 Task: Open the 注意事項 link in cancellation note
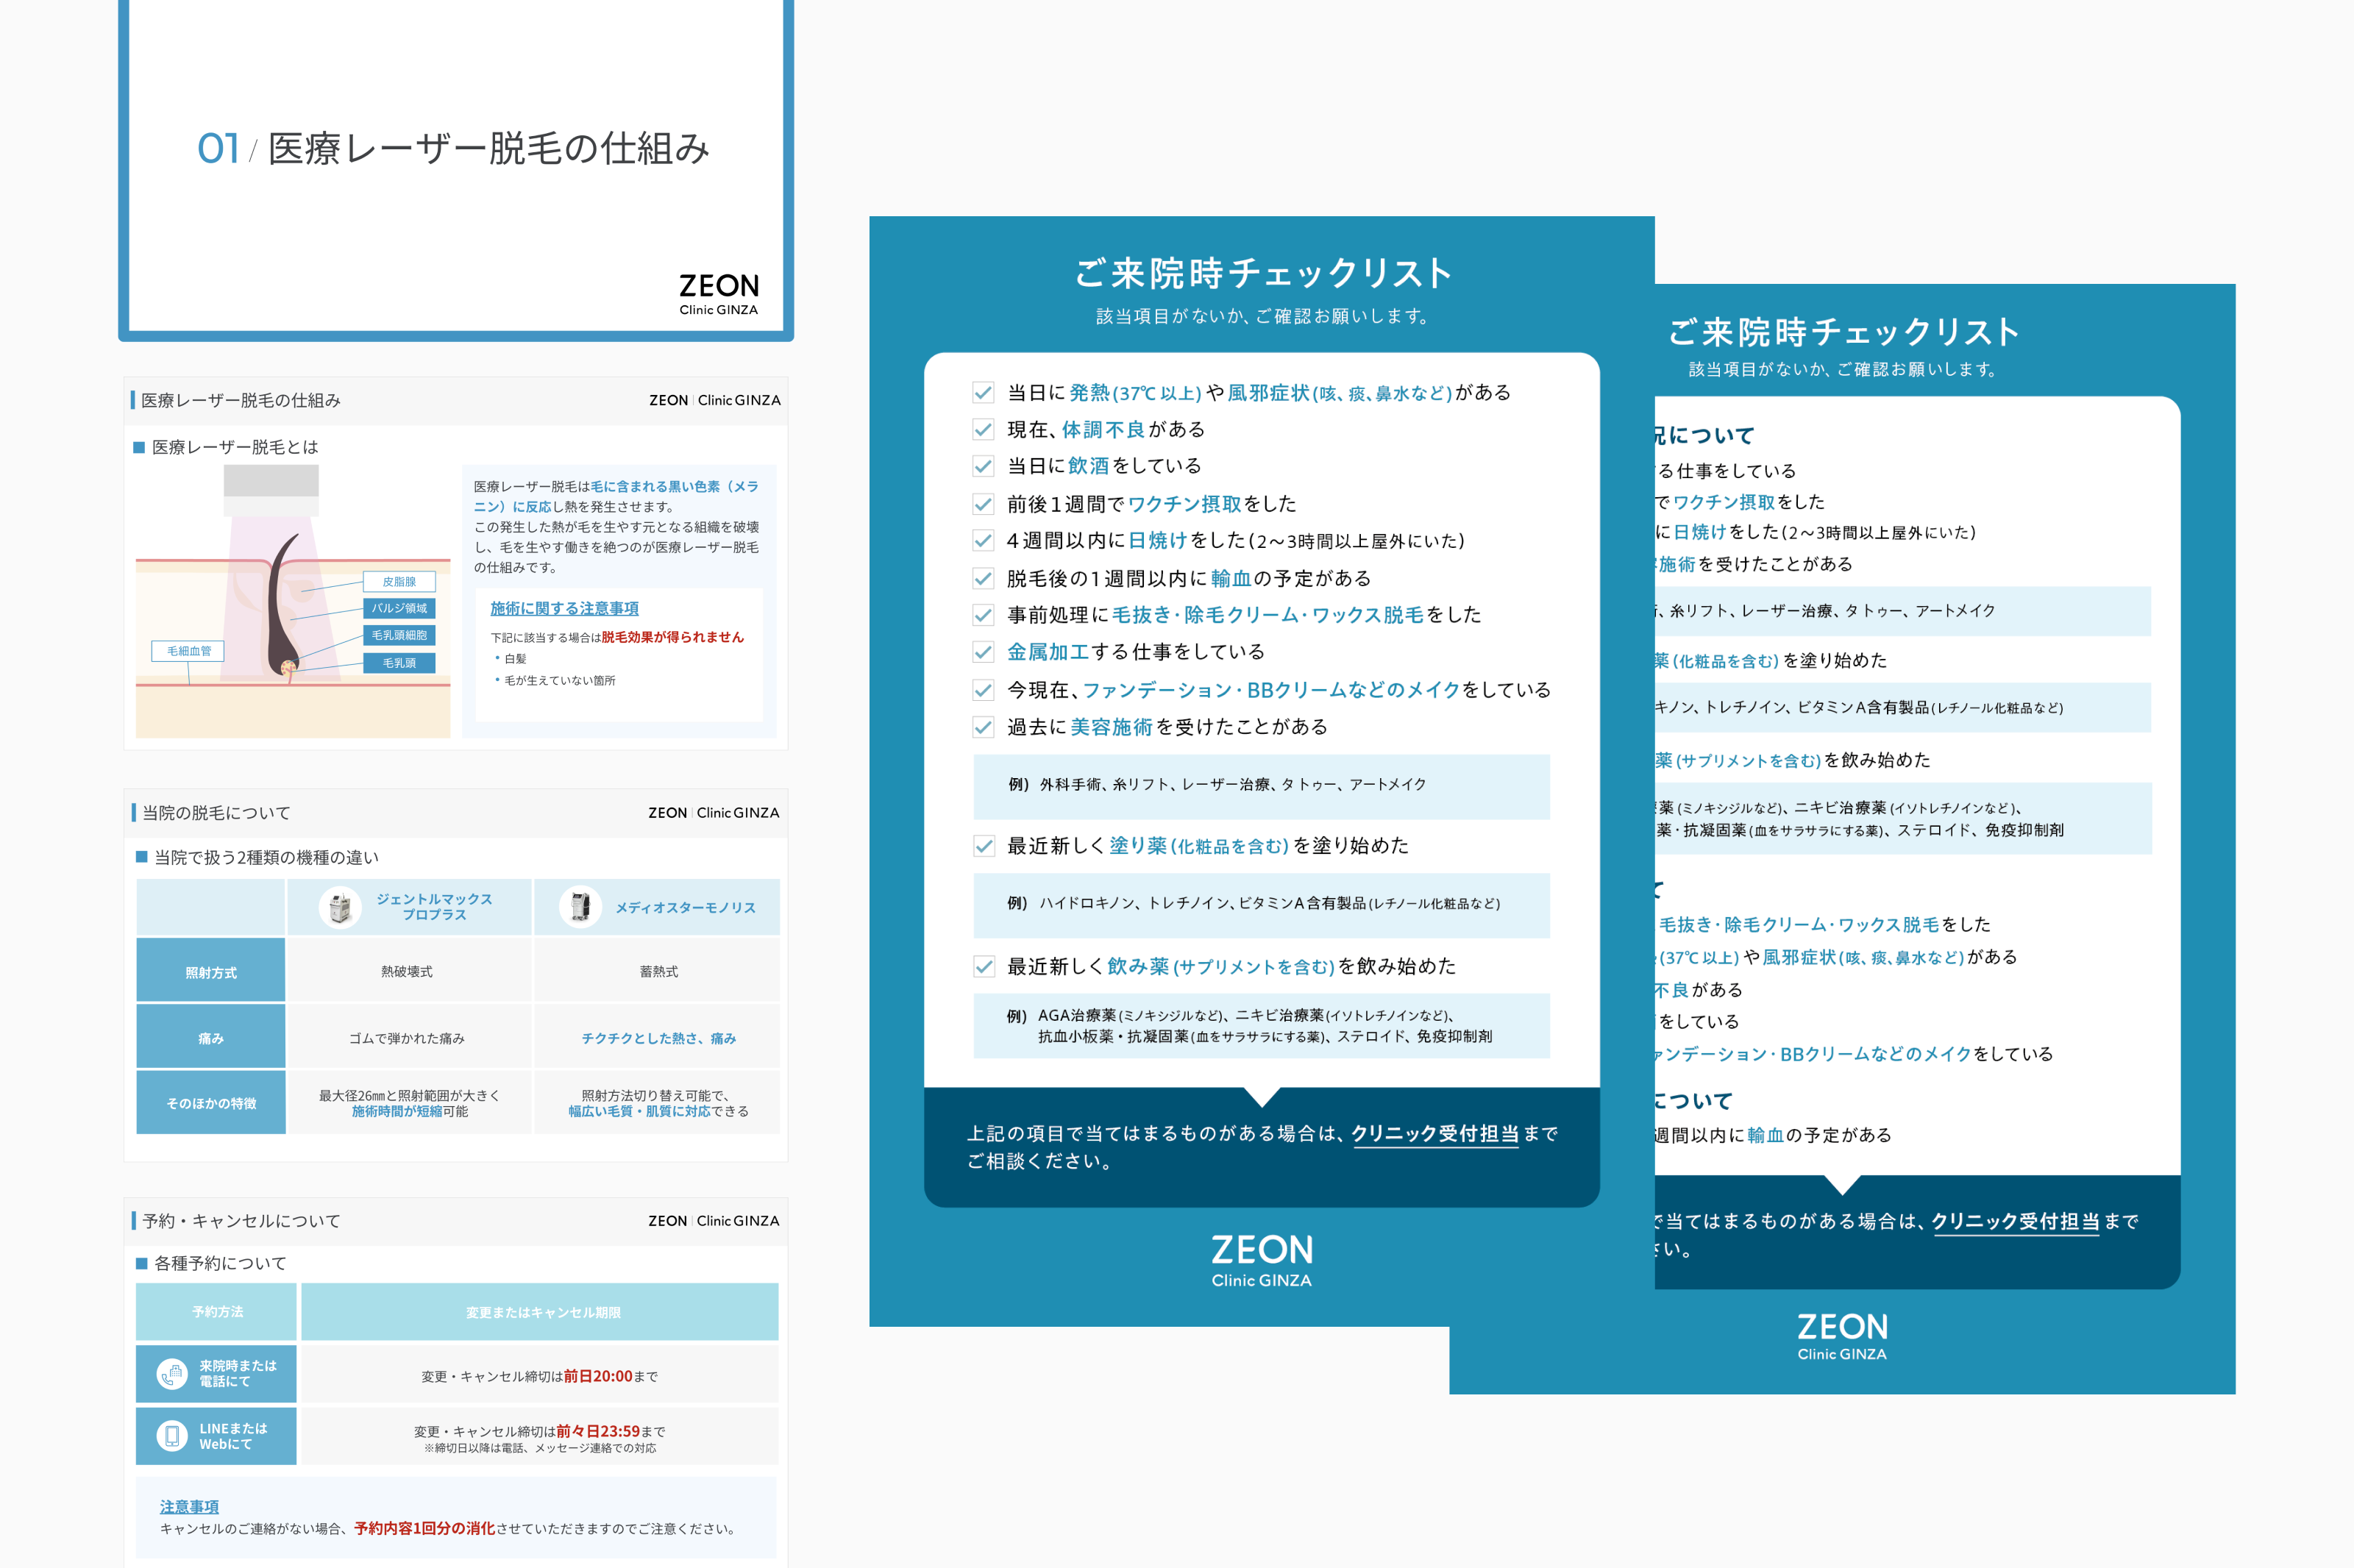coord(189,1506)
